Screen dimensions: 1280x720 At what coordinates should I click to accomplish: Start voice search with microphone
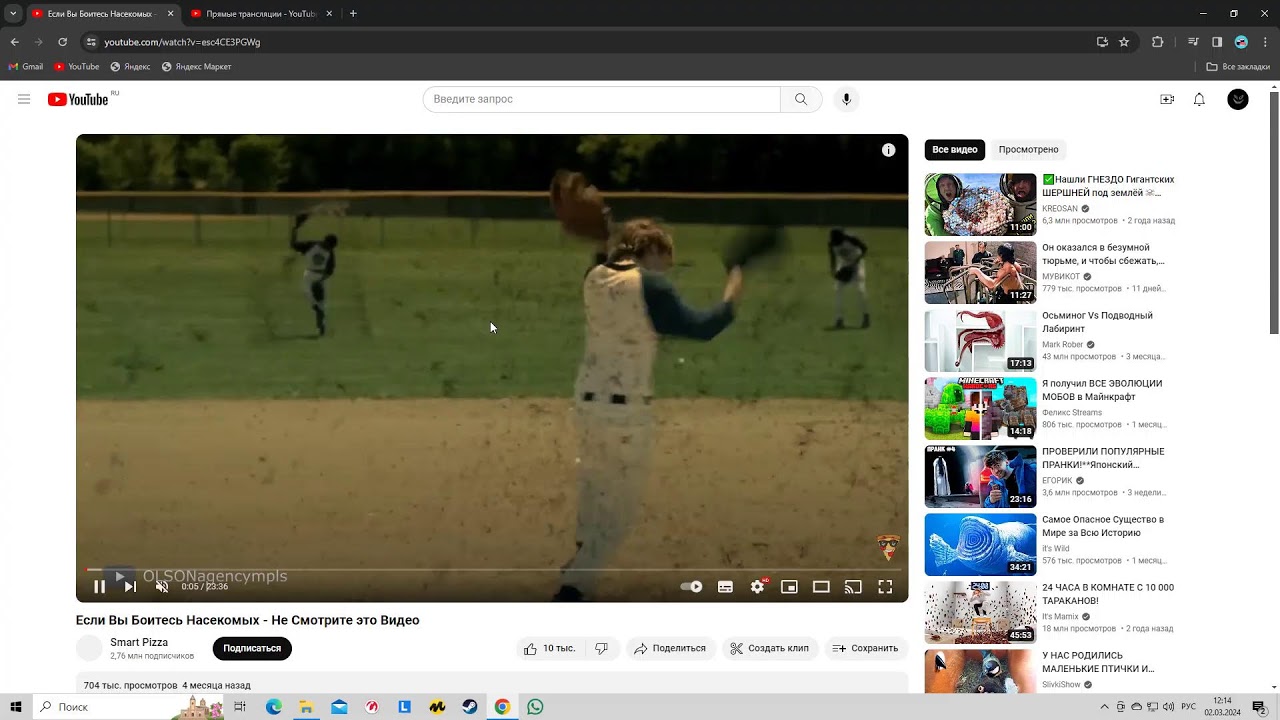[846, 99]
